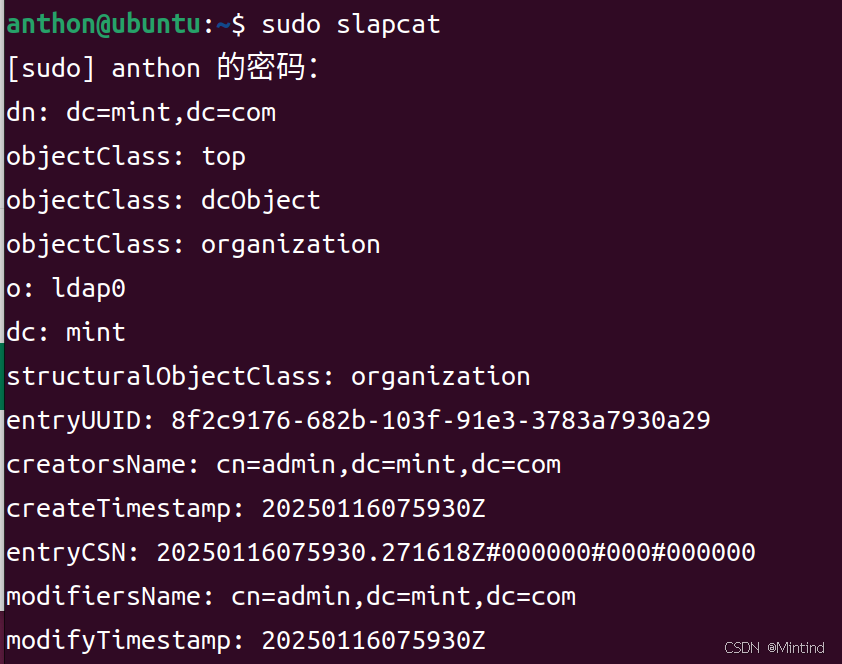Click the CSDN @Mintind watermark
The height and width of the screenshot is (664, 842).
point(774,648)
